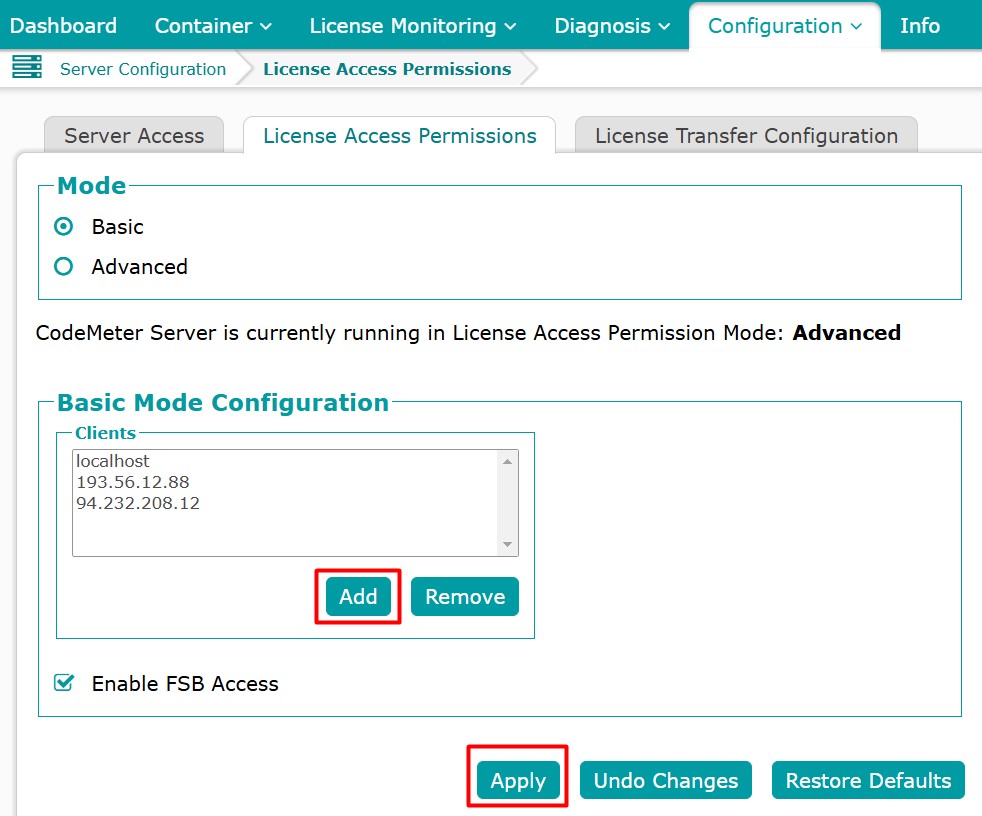Expand the Container menu

[x=213, y=26]
